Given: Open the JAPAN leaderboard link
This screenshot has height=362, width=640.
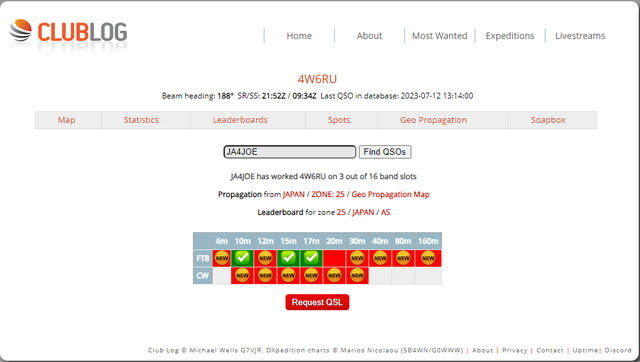Looking at the screenshot, I should pyautogui.click(x=363, y=212).
